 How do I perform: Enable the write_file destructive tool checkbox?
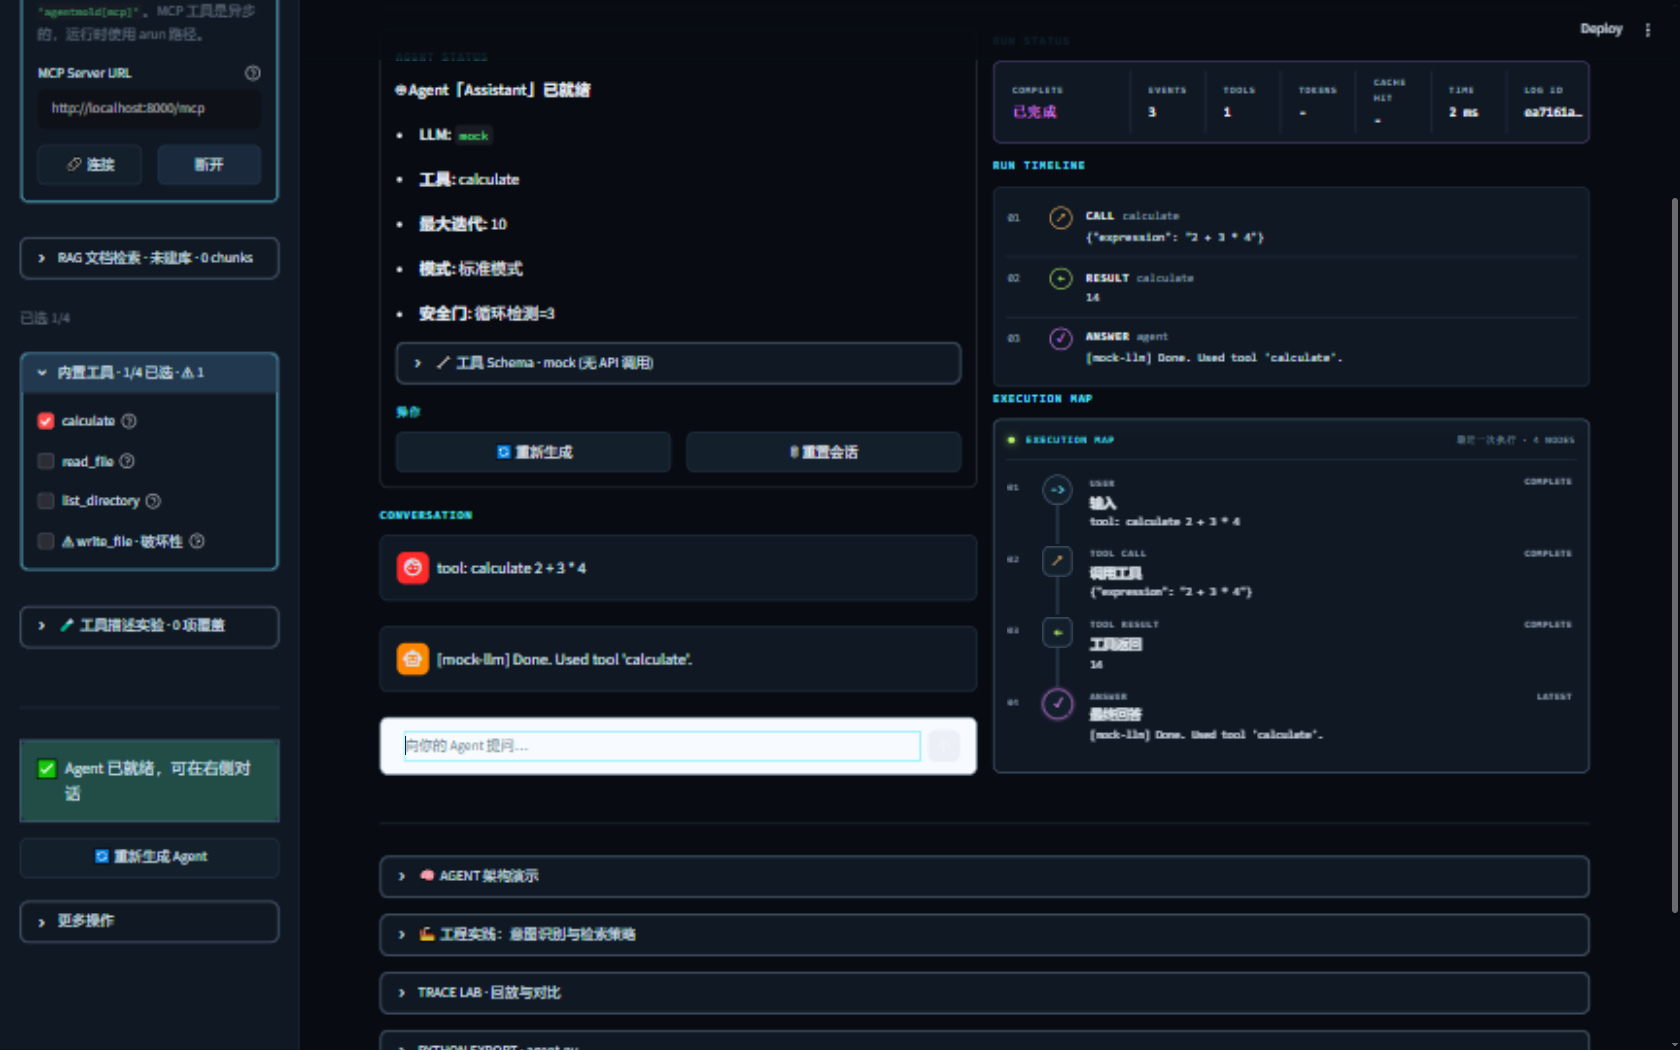click(x=46, y=541)
